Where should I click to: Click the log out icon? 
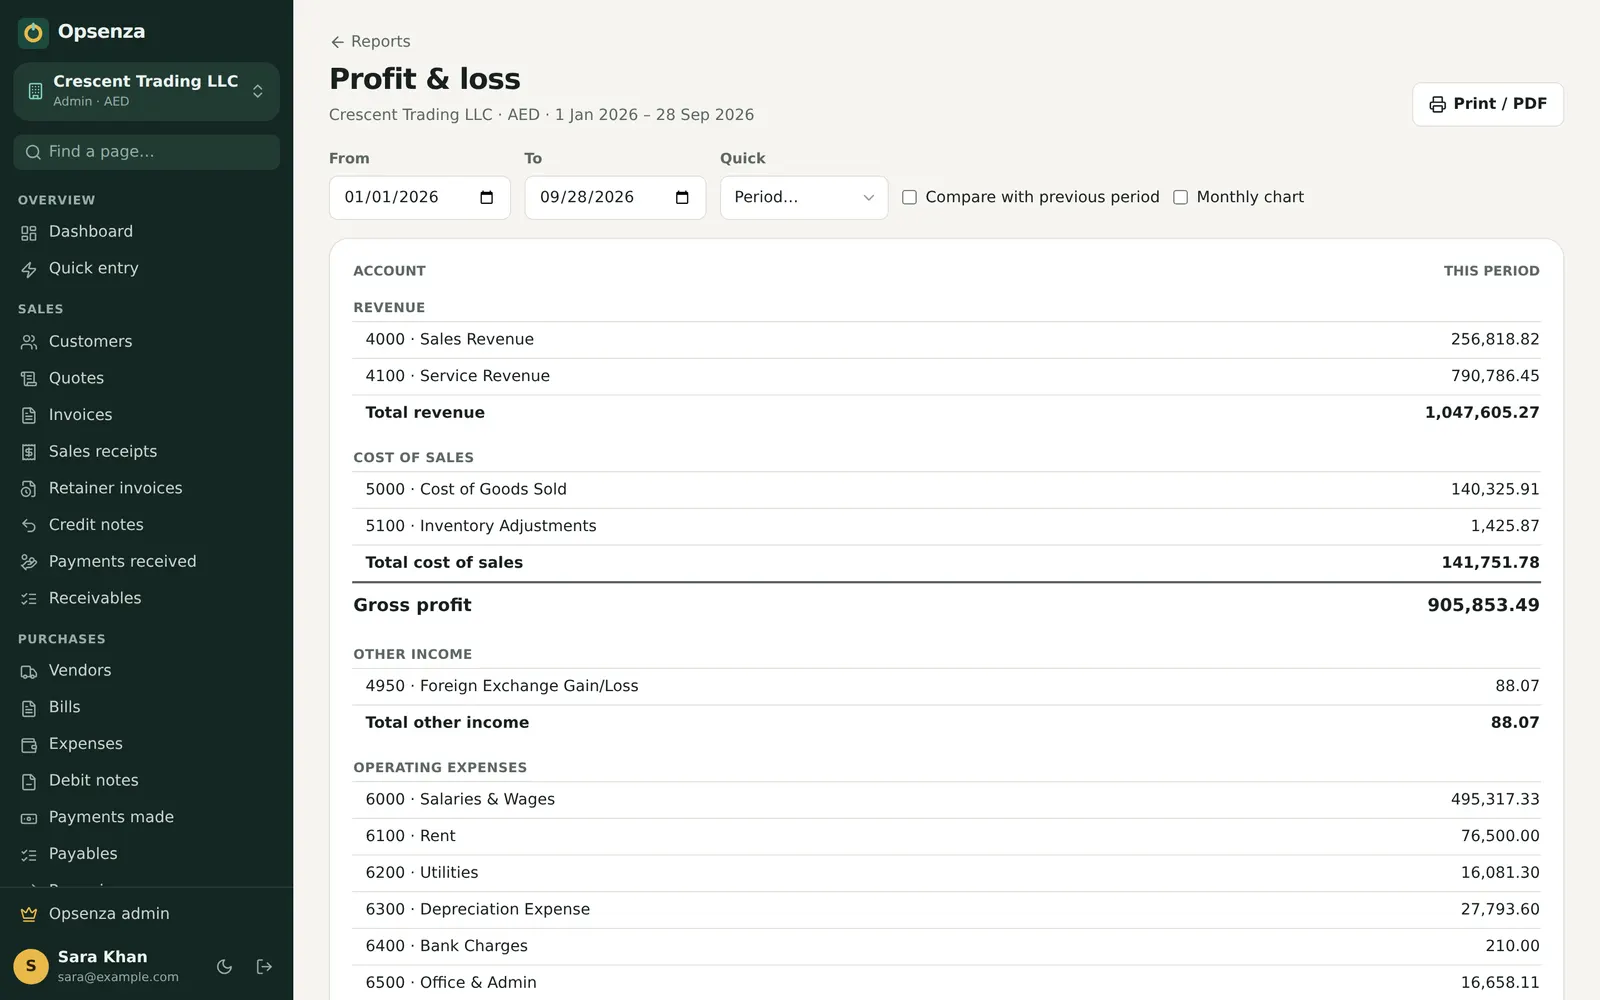(x=264, y=967)
